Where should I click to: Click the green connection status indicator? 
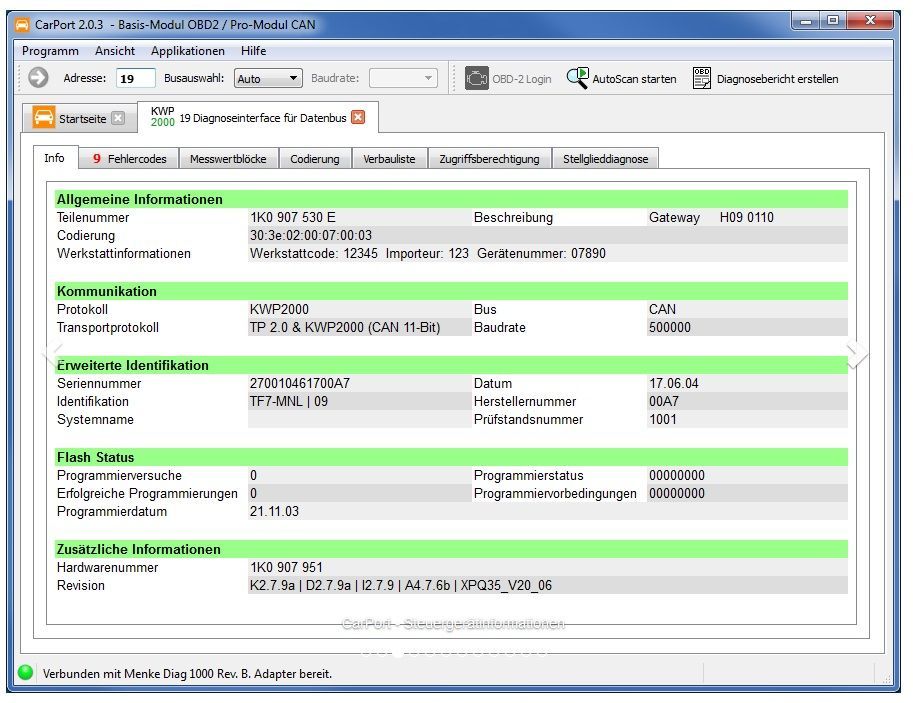25,673
